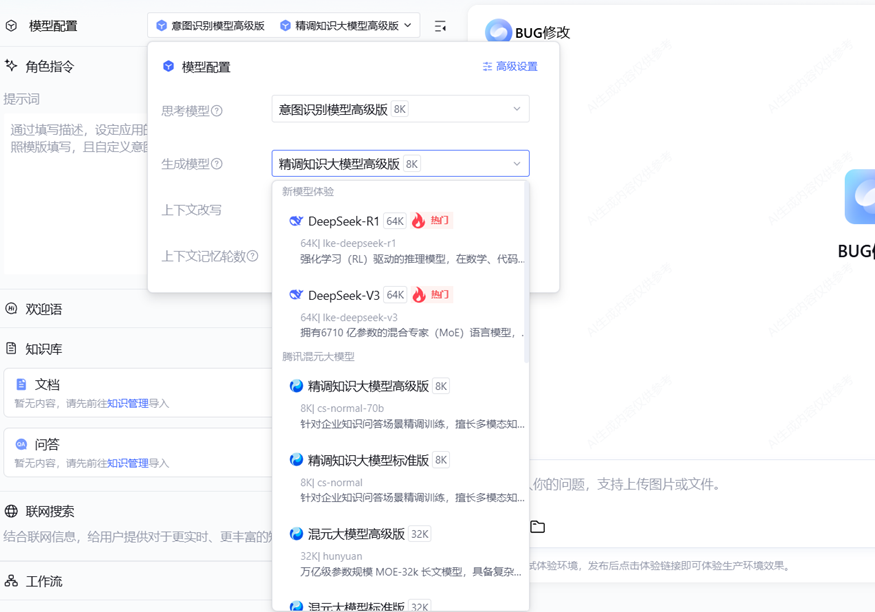Click the 文档 file icon
875x612 pixels.
click(x=21, y=384)
